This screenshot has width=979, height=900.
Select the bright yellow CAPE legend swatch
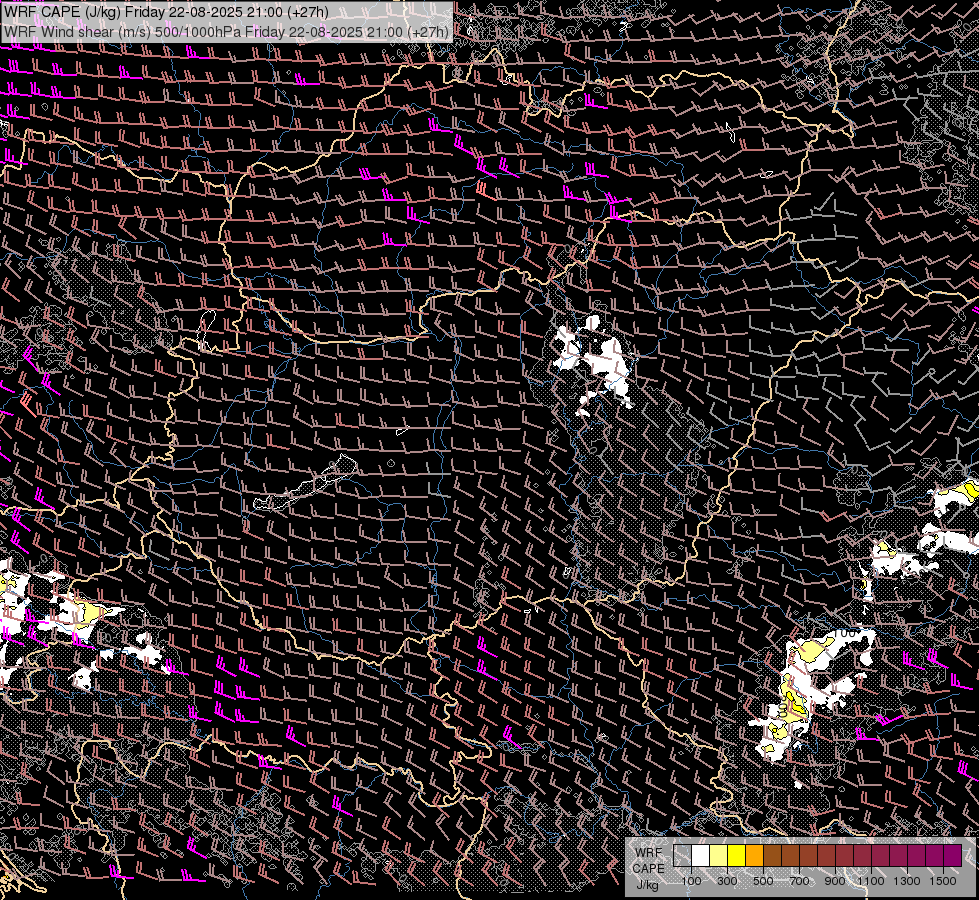[x=736, y=856]
